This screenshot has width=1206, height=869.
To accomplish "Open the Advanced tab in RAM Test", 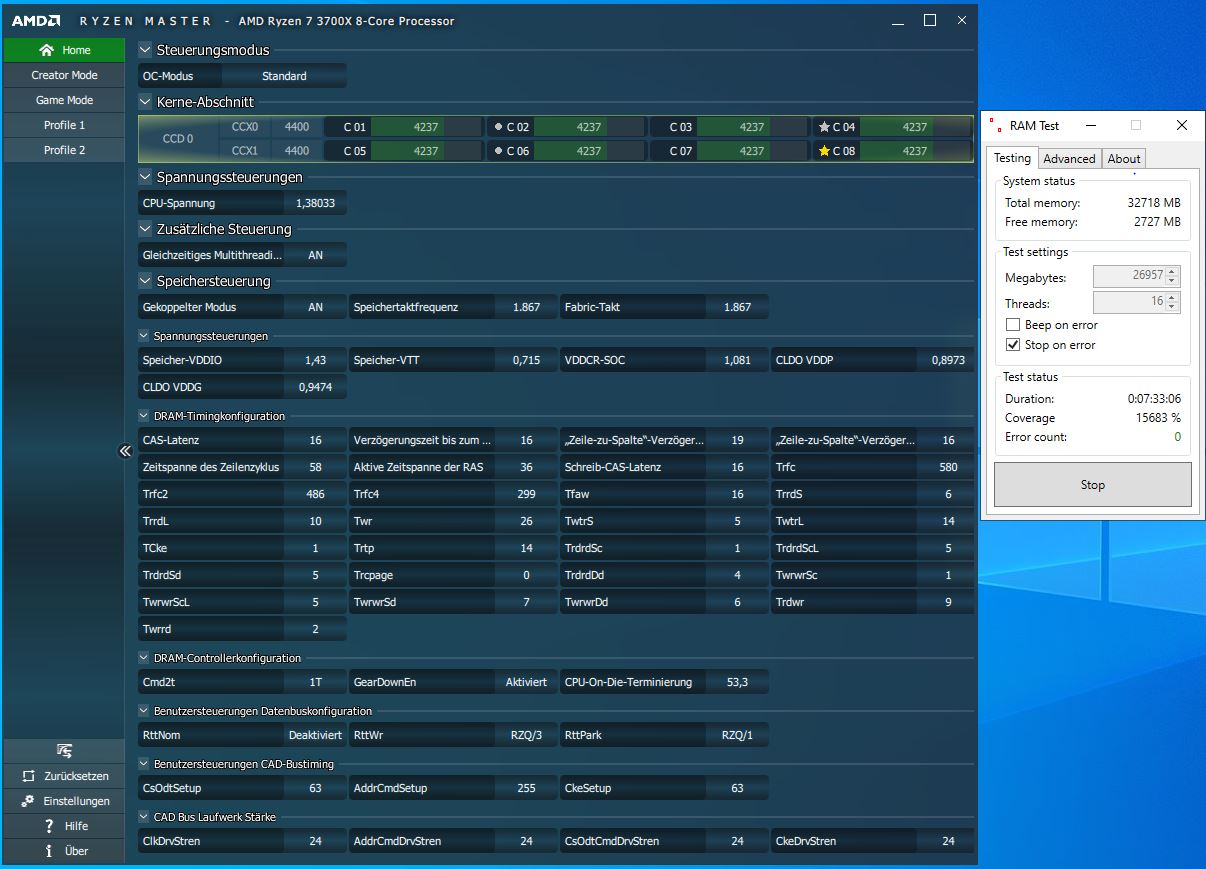I will (1069, 159).
